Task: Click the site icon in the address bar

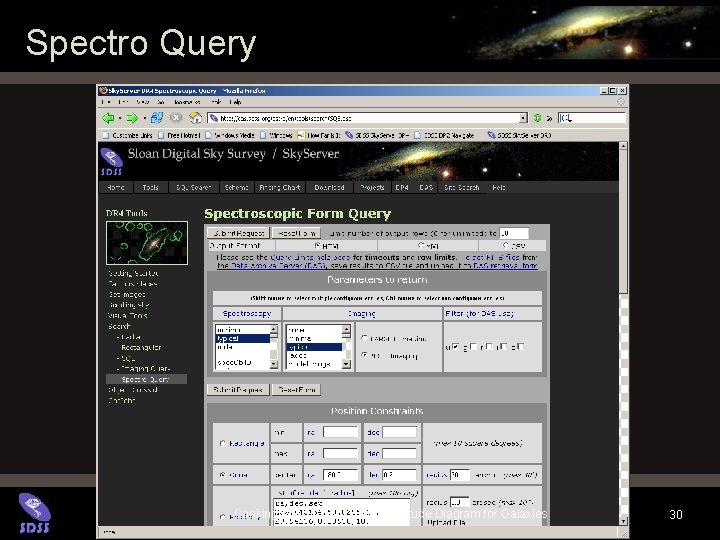Action: (x=214, y=118)
